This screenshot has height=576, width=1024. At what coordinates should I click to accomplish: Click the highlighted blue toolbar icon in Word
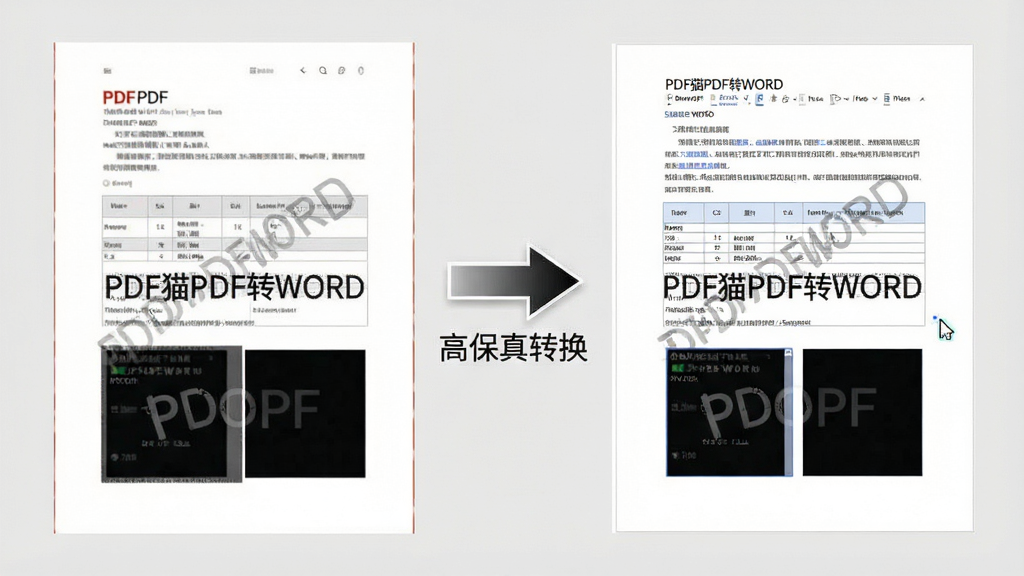[x=760, y=99]
